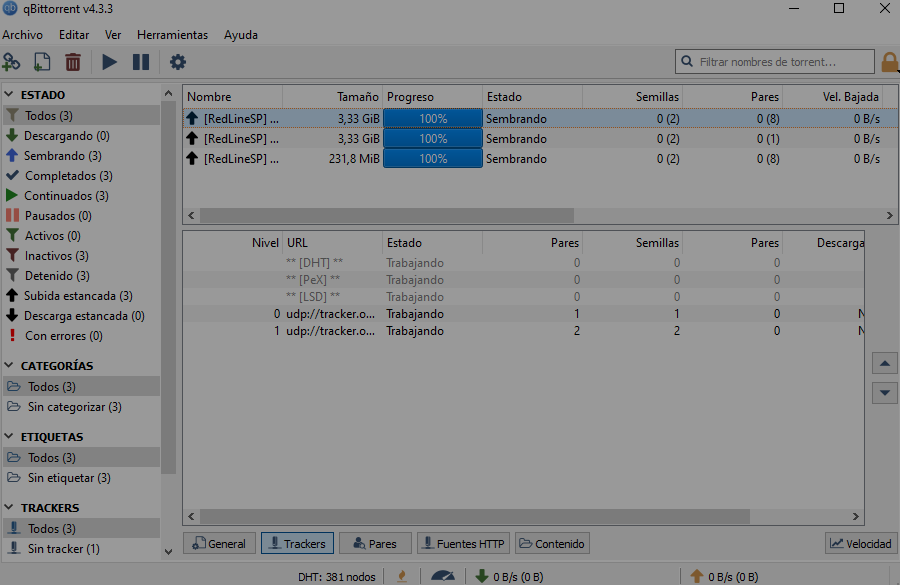Viewport: 900px width, 585px height.
Task: Click torrent list horizontal scrollbar
Action: [x=387, y=216]
